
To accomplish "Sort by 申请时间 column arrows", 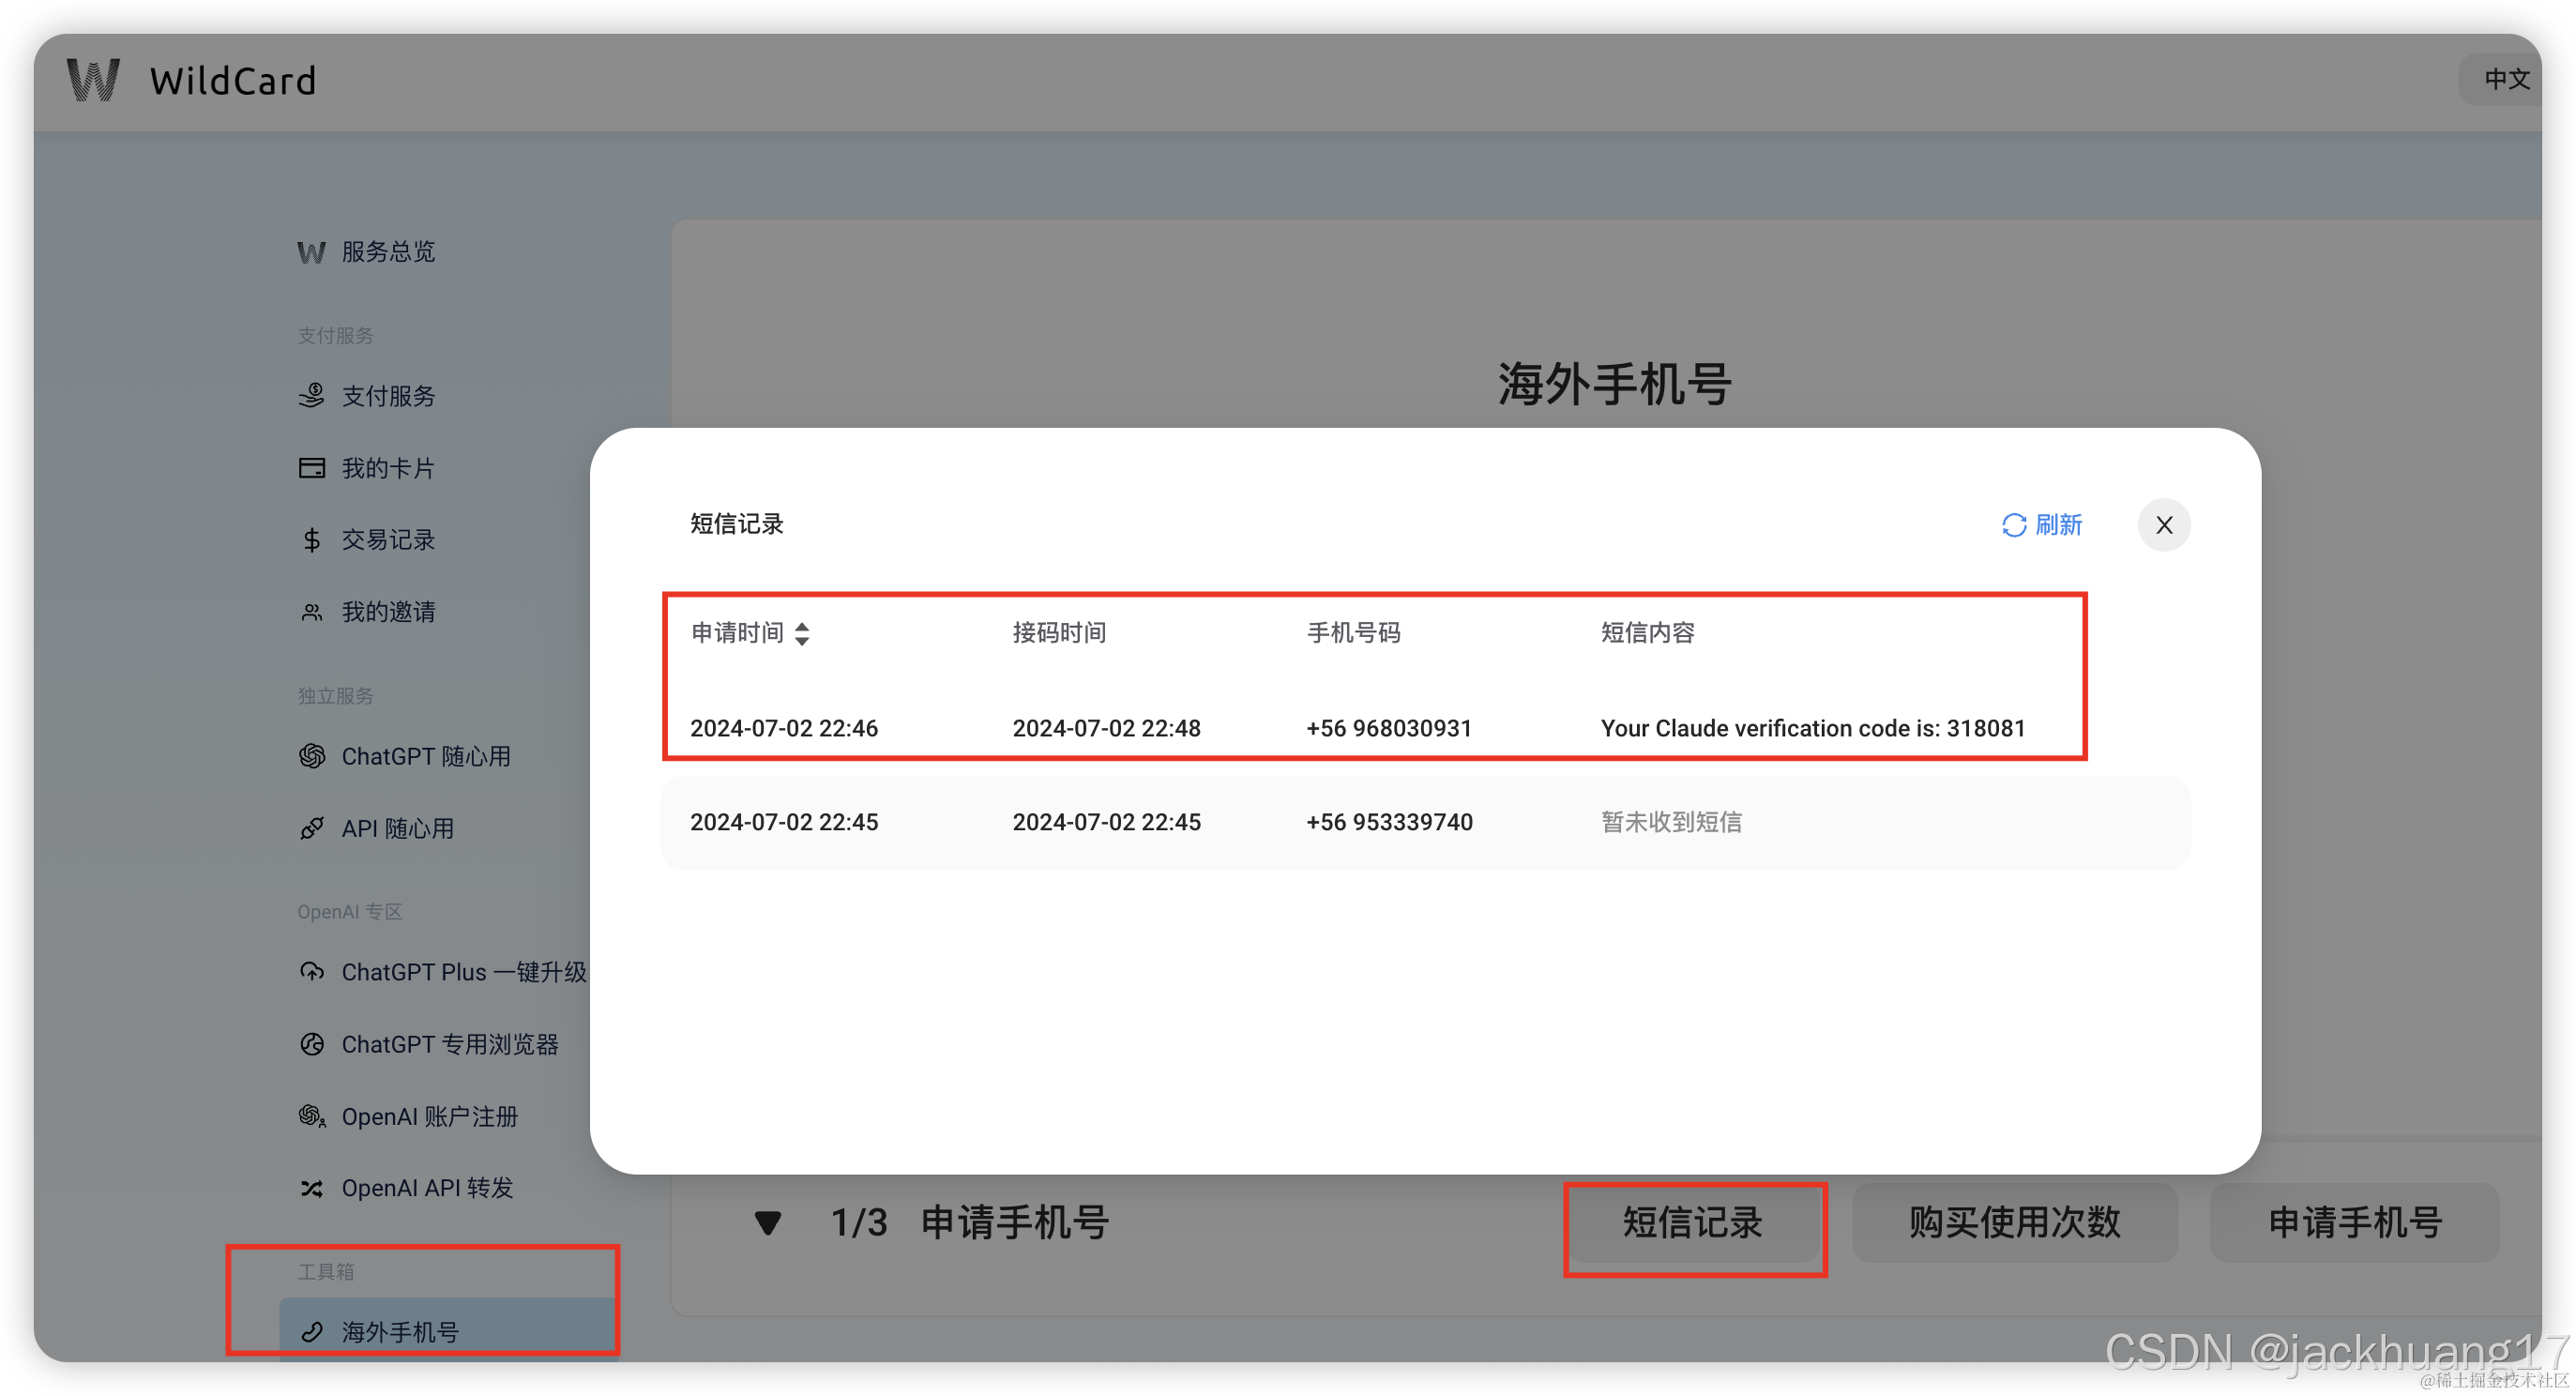I will click(x=802, y=633).
